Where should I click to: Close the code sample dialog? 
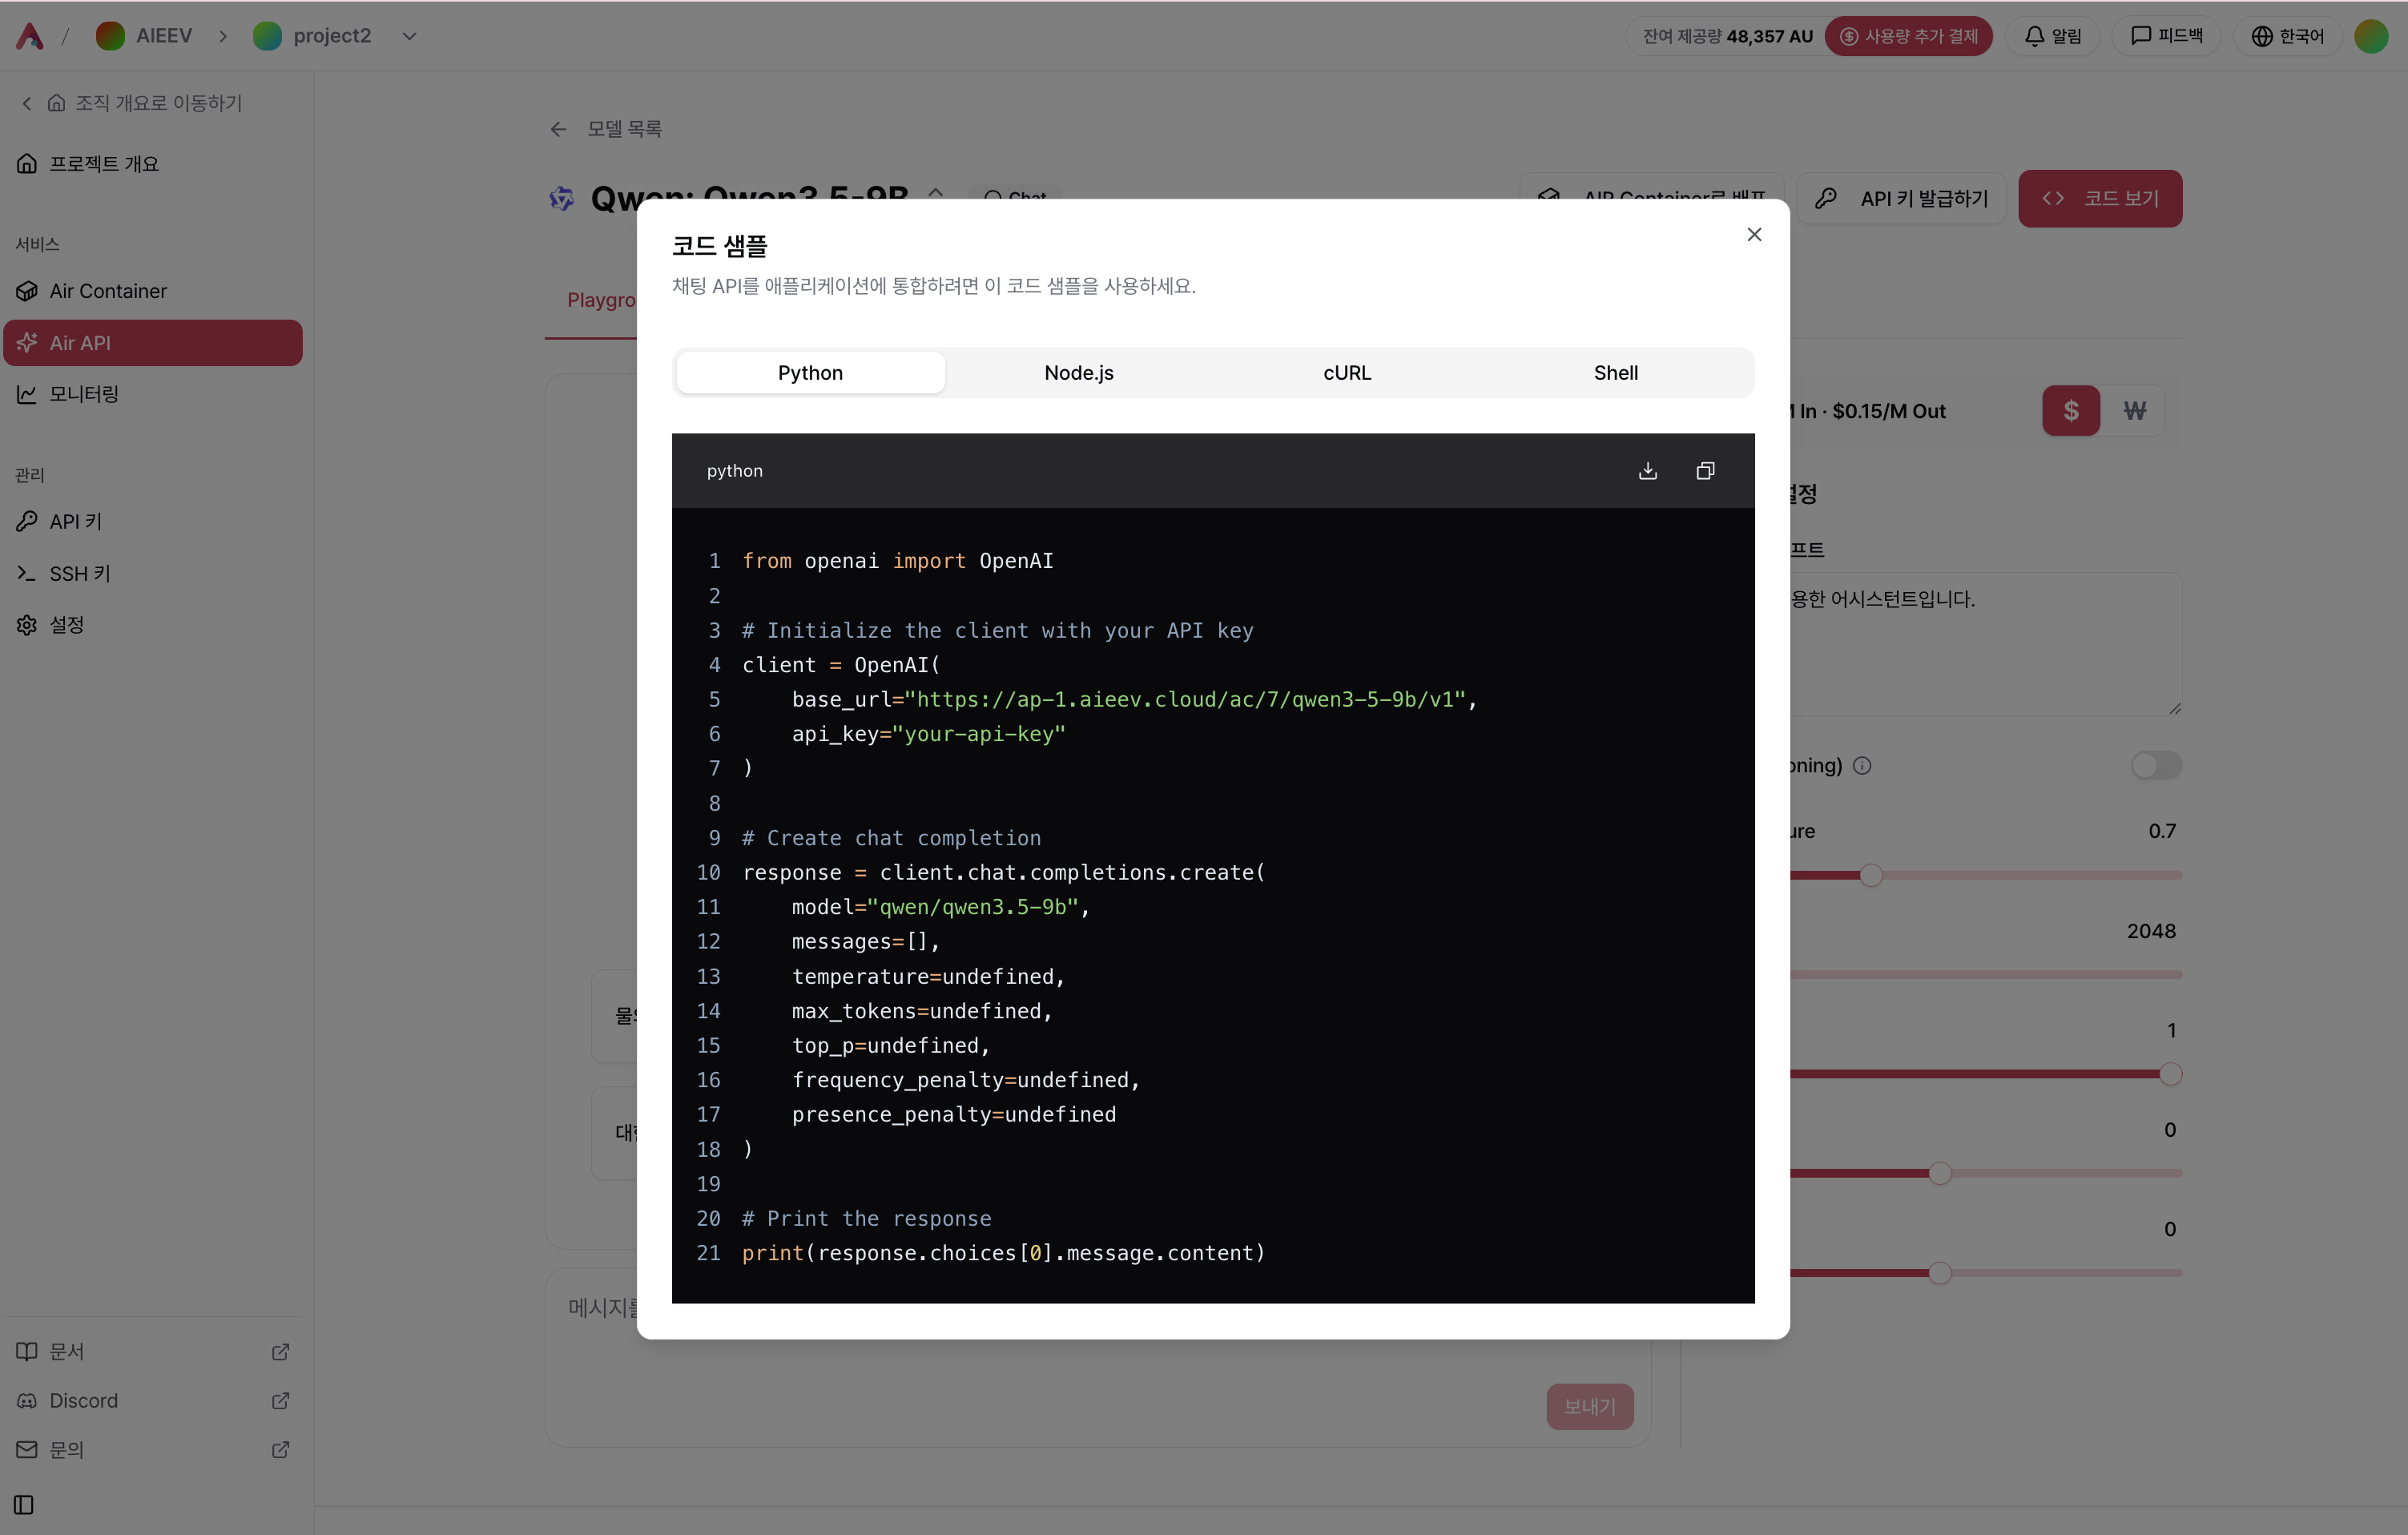(x=1754, y=234)
